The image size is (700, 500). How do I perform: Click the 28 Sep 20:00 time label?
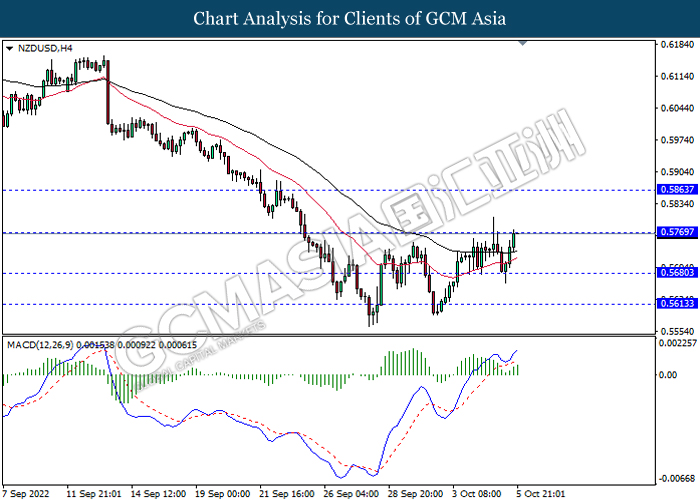pos(415,494)
